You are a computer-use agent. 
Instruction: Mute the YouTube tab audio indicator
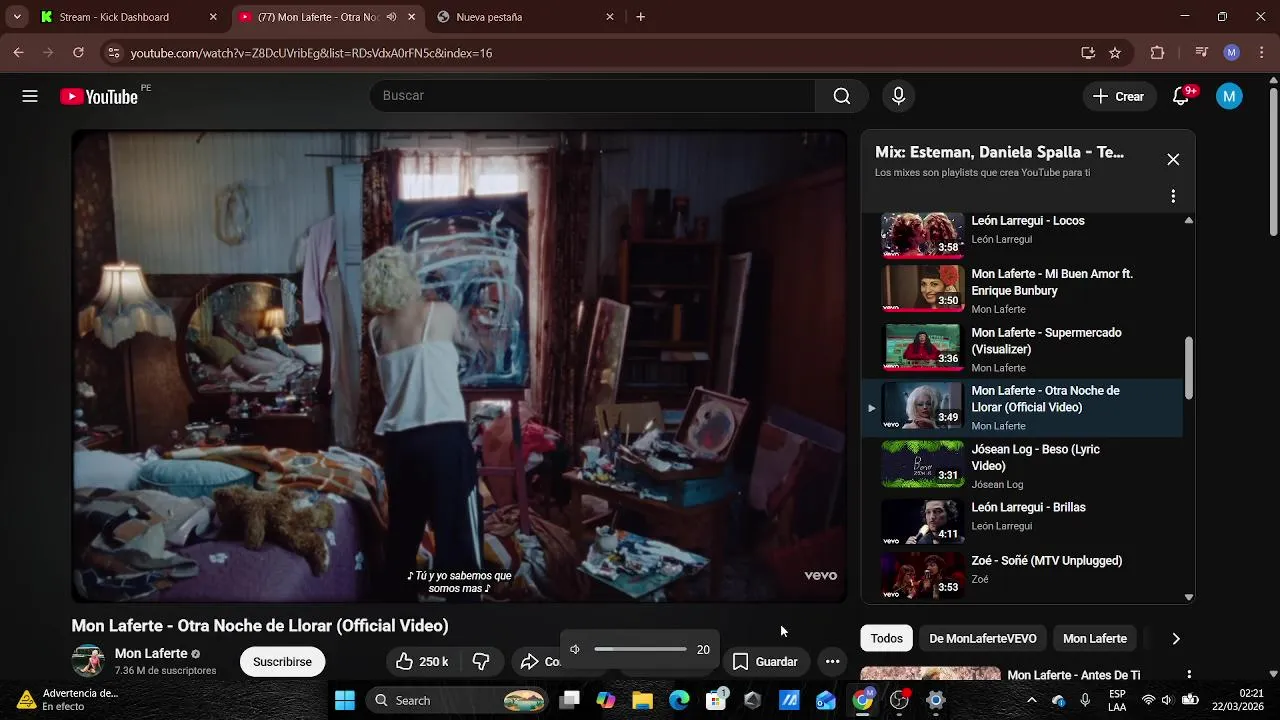391,17
